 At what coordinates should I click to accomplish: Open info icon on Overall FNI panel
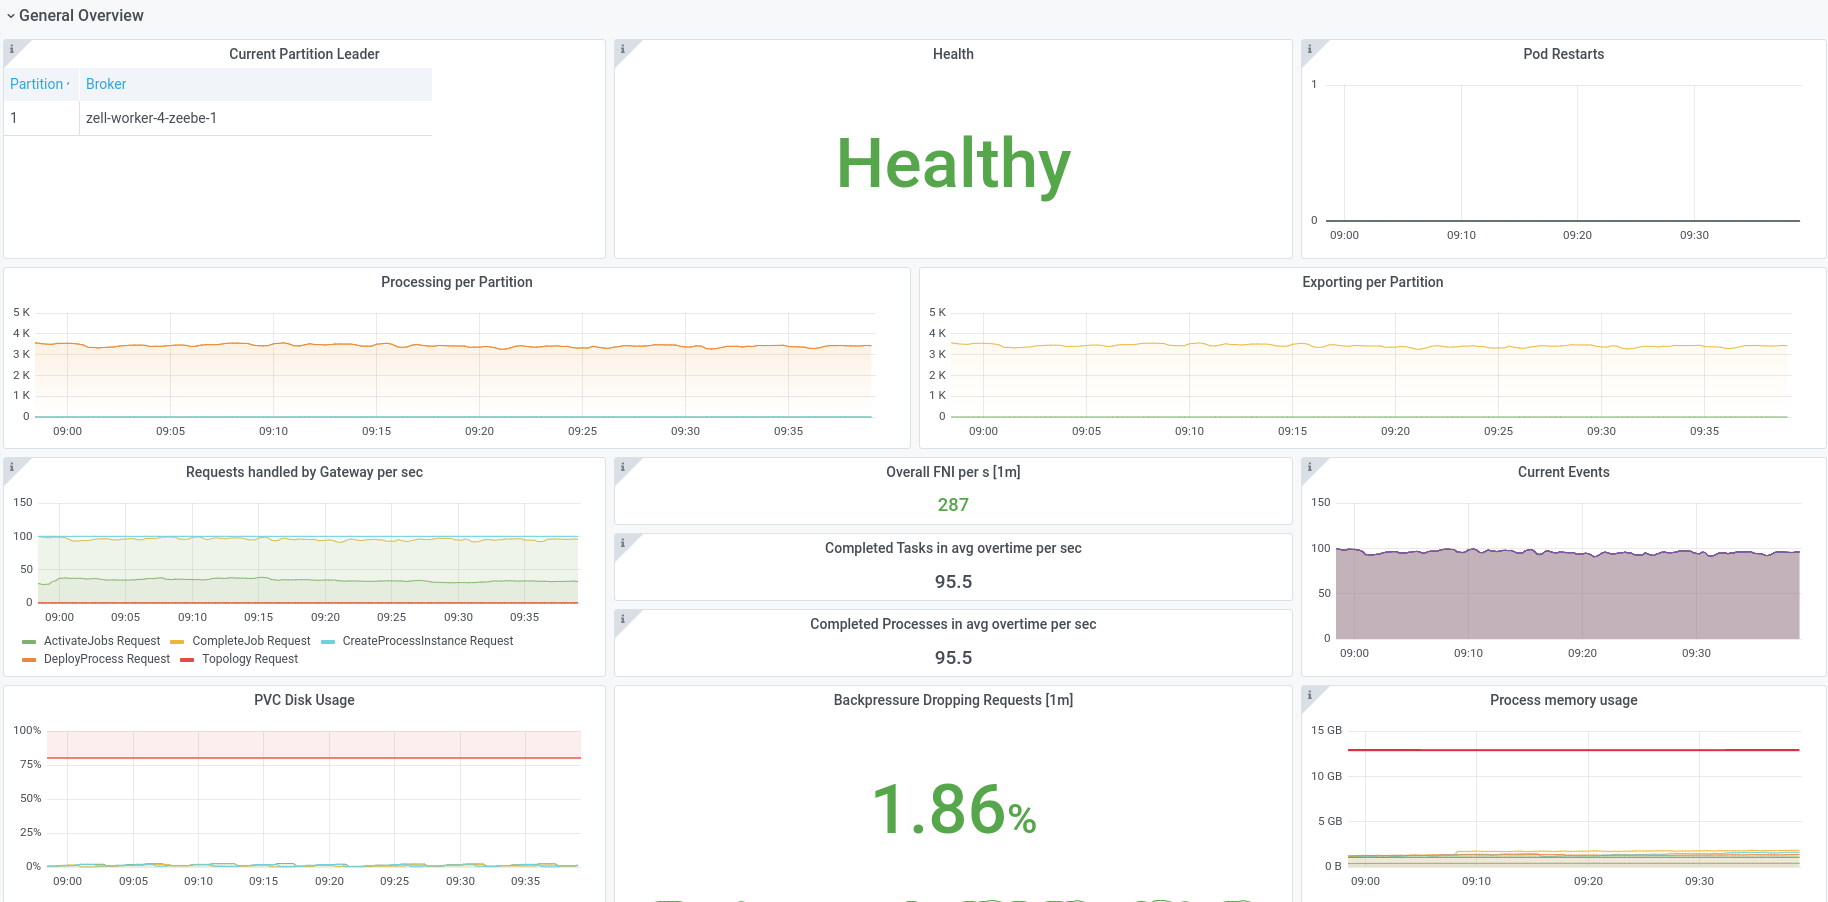623,467
